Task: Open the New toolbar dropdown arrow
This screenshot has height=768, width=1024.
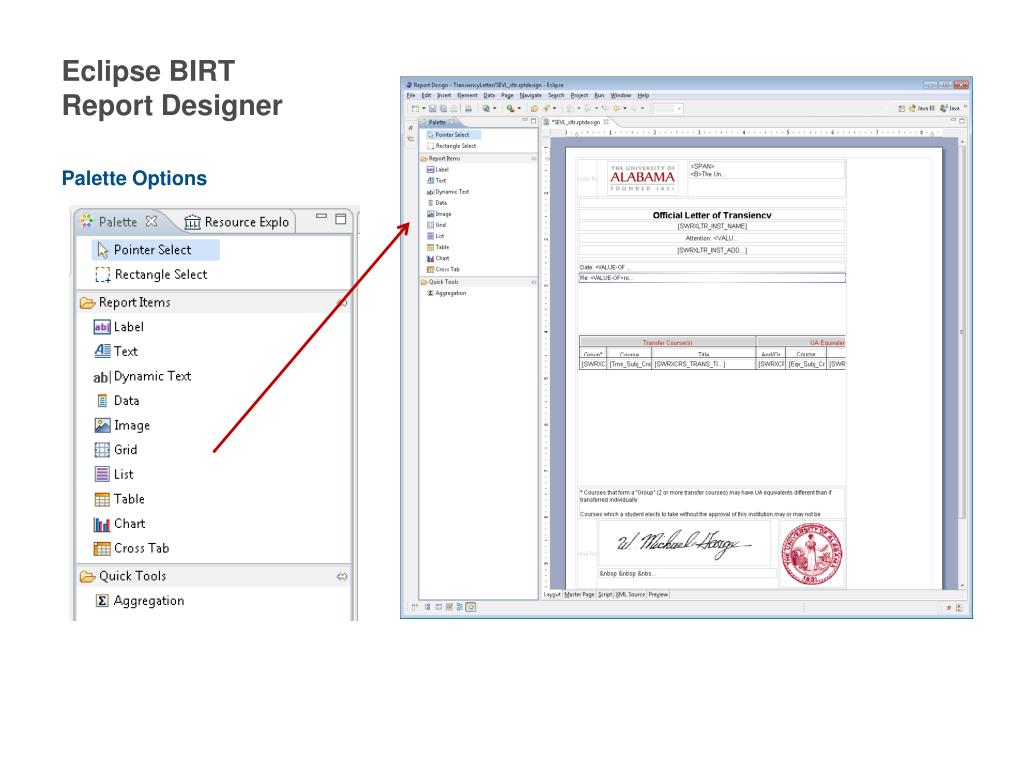Action: pyautogui.click(x=424, y=108)
